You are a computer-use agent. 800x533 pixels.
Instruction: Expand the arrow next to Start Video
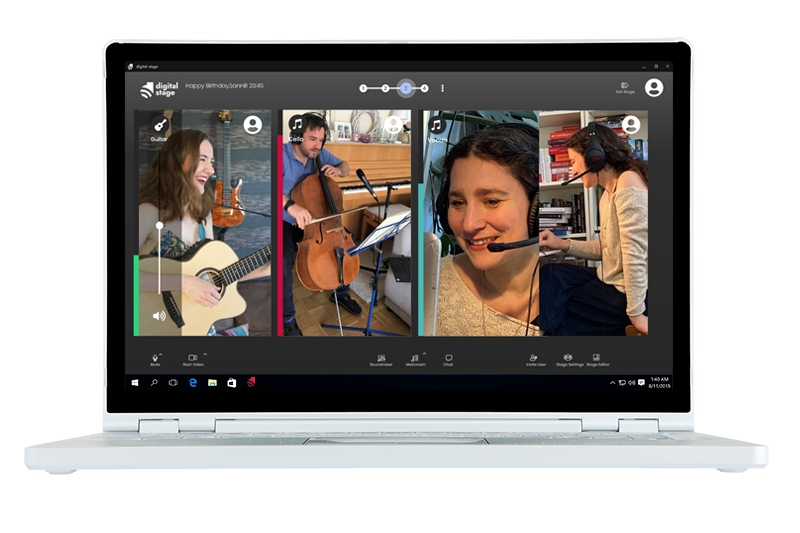[x=204, y=354]
